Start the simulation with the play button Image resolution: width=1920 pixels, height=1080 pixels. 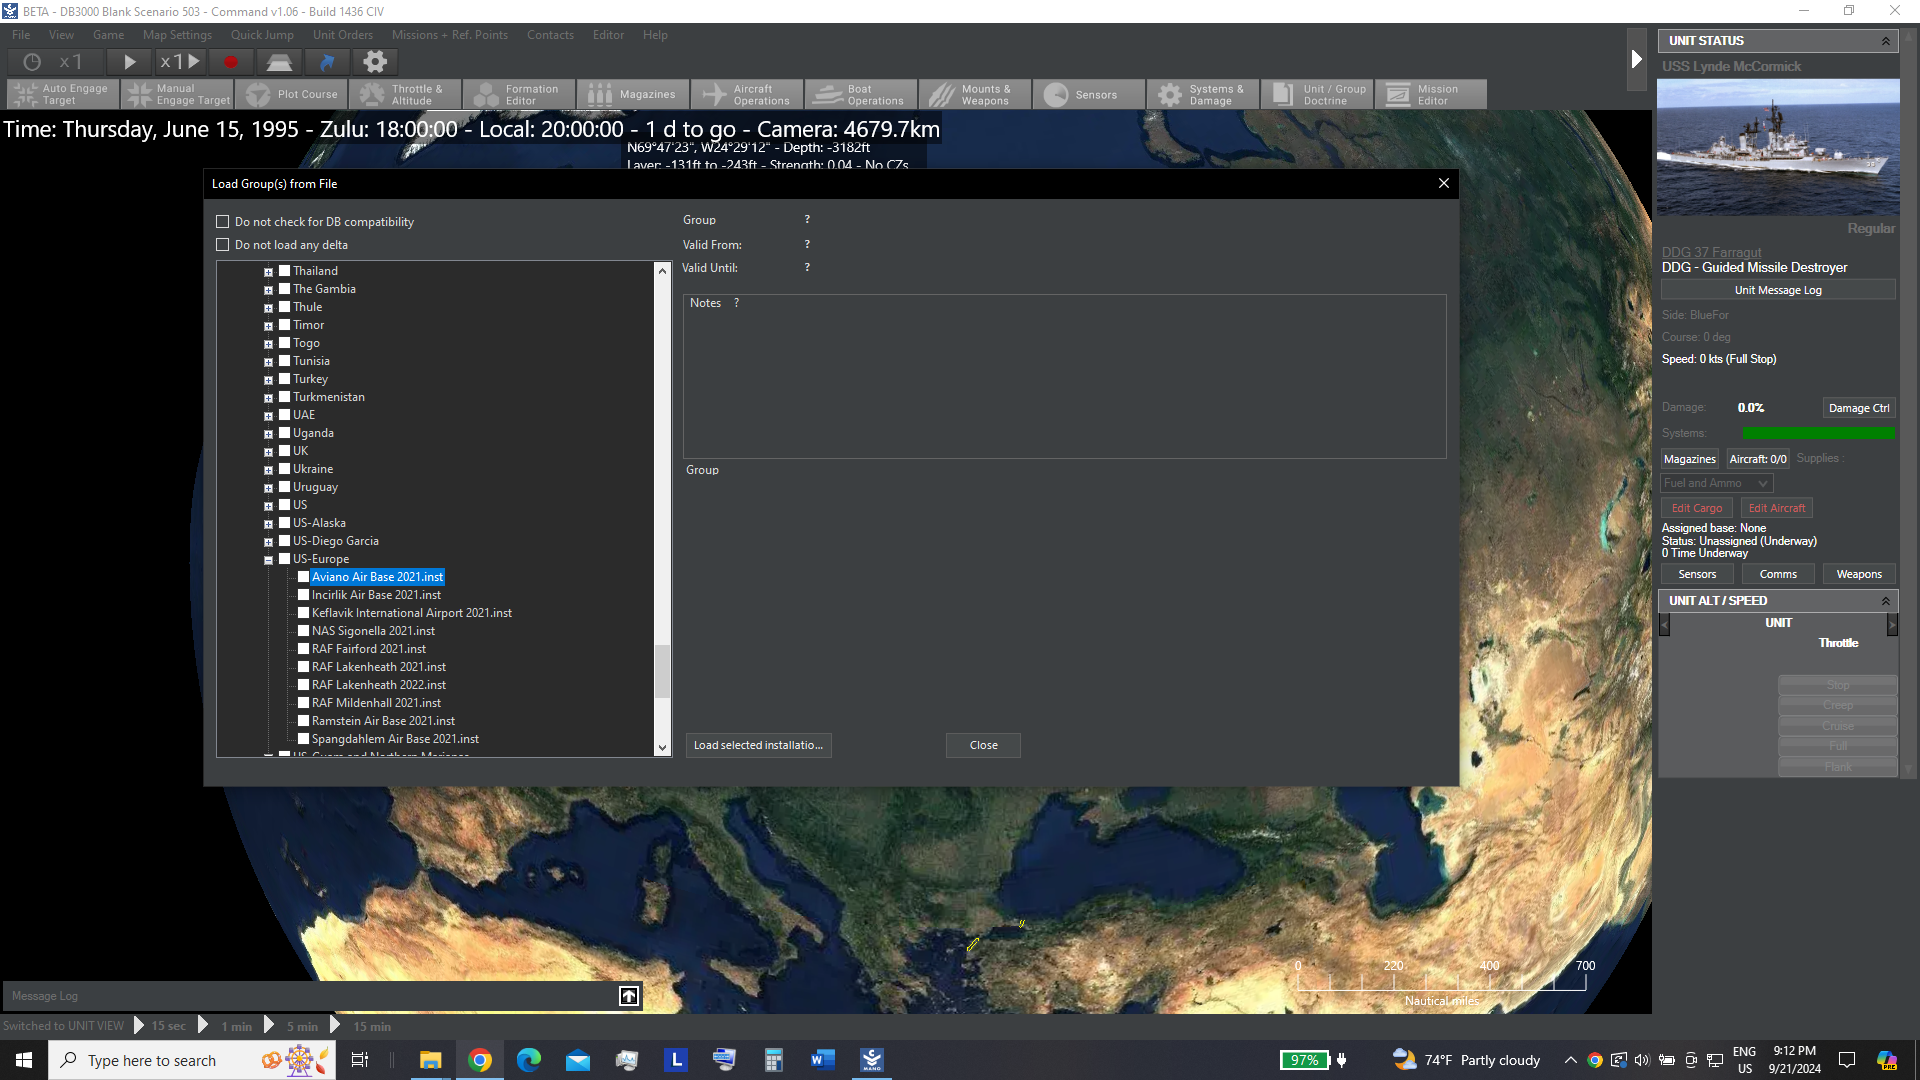click(129, 62)
